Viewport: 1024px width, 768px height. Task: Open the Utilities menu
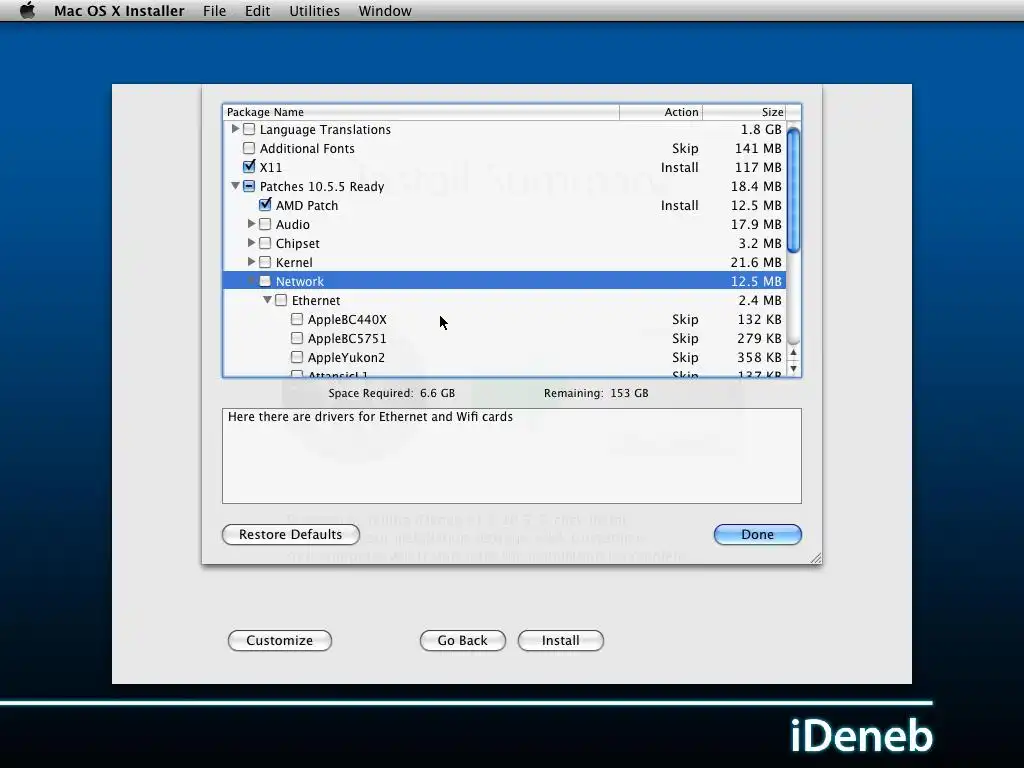click(314, 11)
